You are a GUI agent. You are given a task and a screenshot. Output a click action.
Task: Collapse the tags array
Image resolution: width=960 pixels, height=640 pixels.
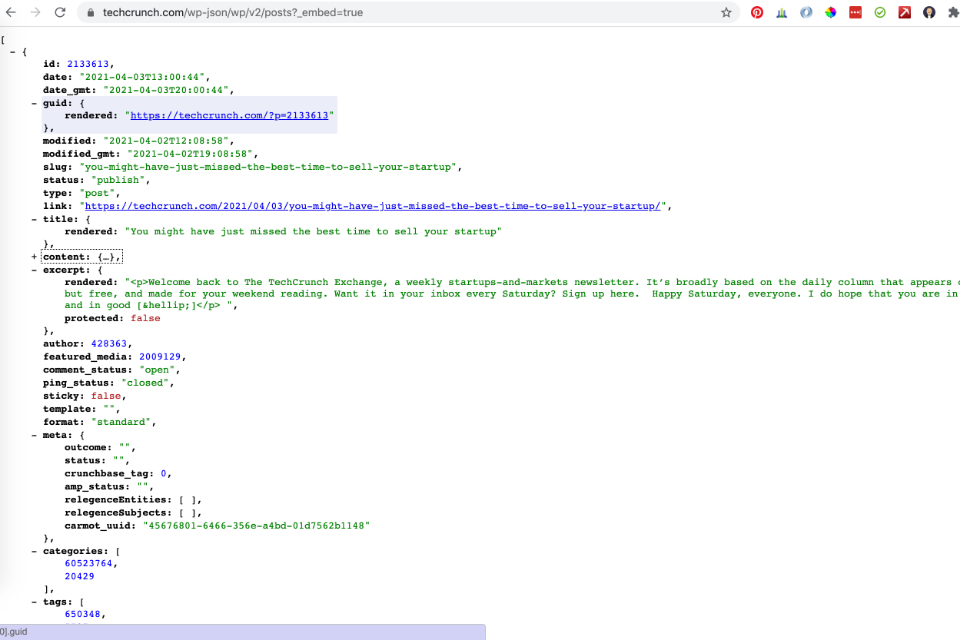[34, 602]
